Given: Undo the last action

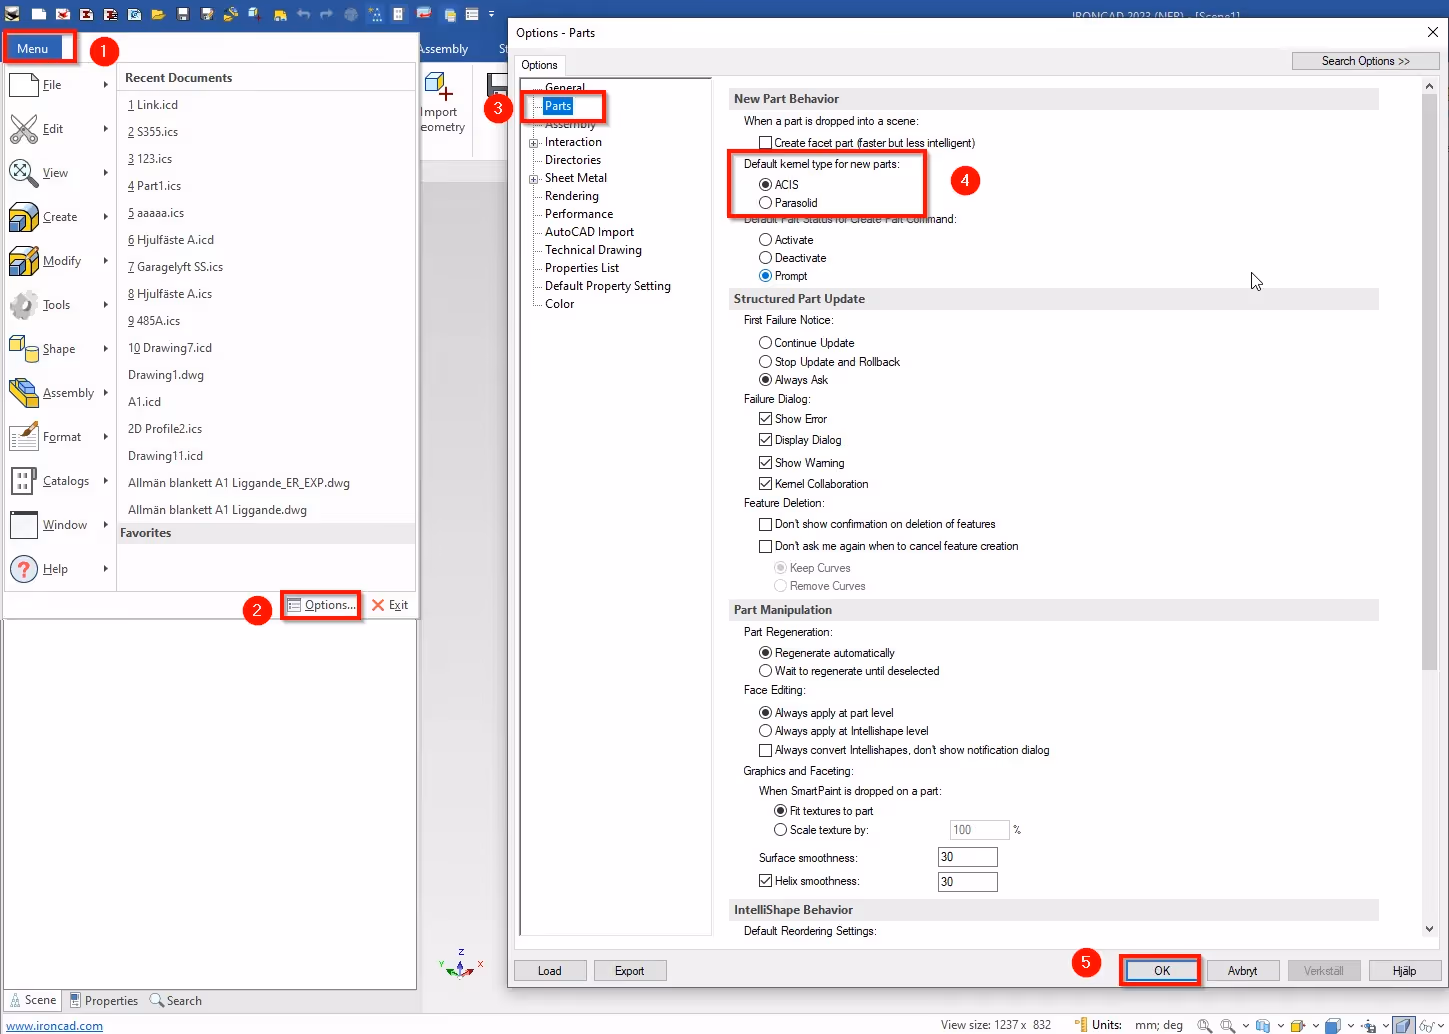Looking at the screenshot, I should click(x=302, y=14).
